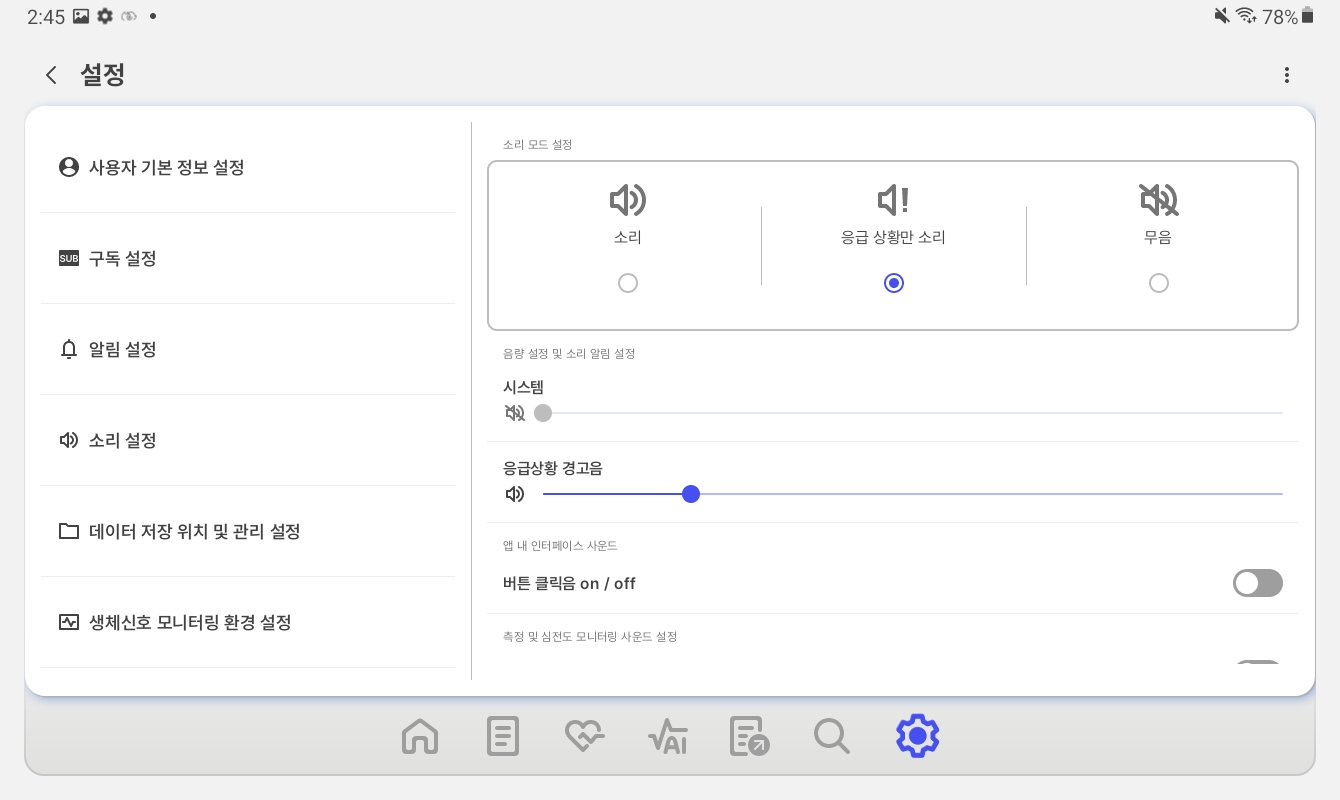Open 알림 설정 menu
1340x800 pixels.
click(x=248, y=349)
